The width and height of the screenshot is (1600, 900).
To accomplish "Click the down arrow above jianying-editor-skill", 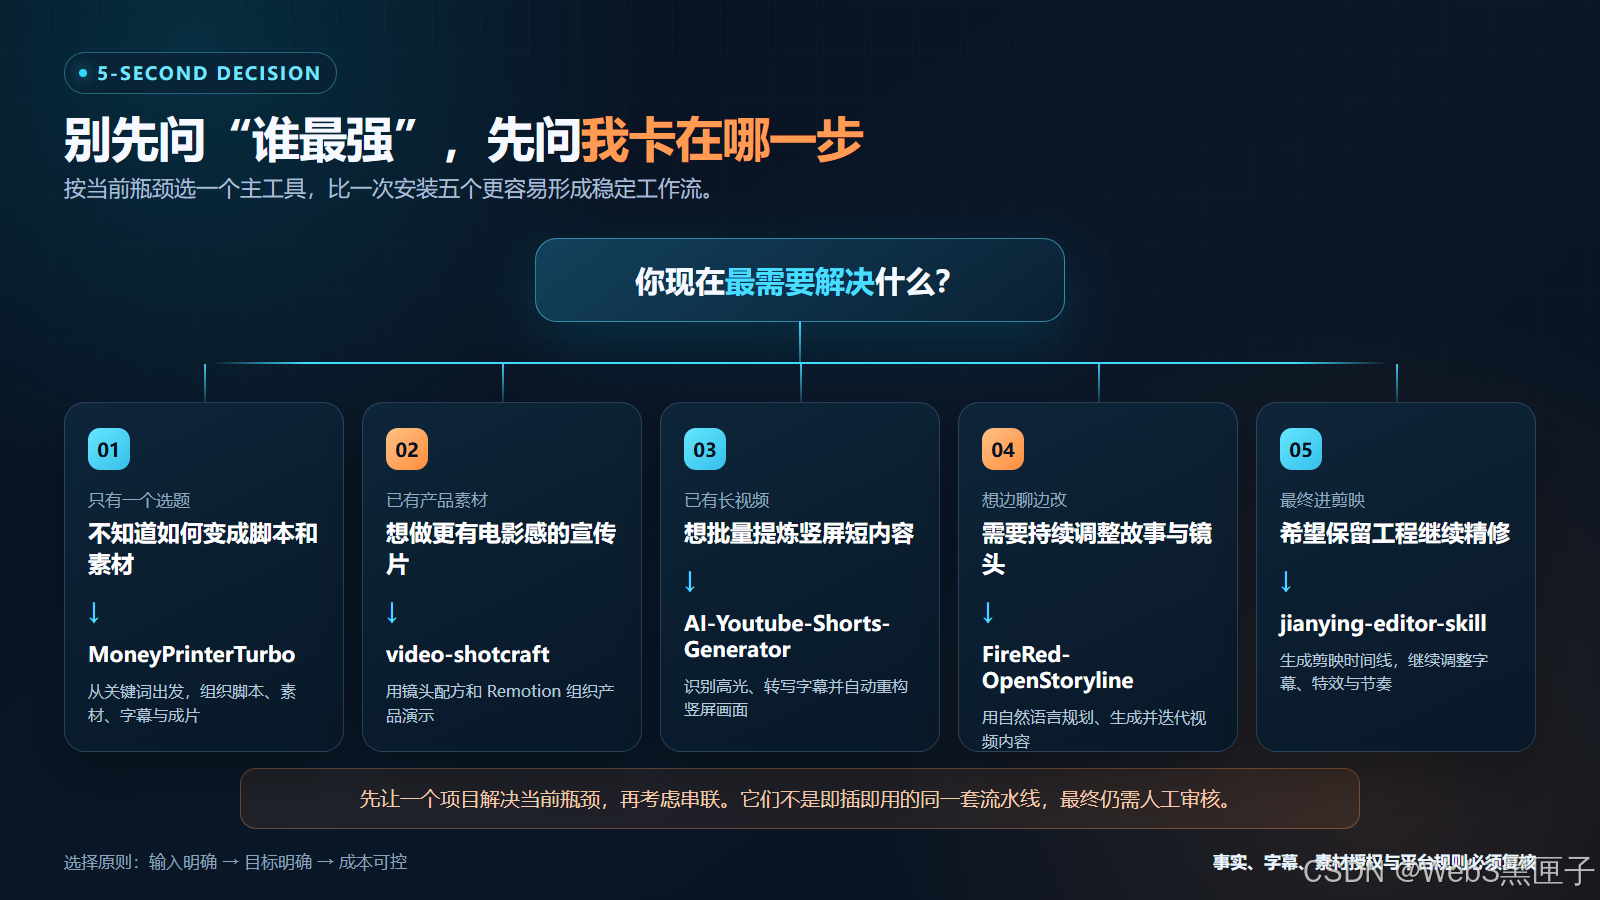I will [x=1286, y=581].
